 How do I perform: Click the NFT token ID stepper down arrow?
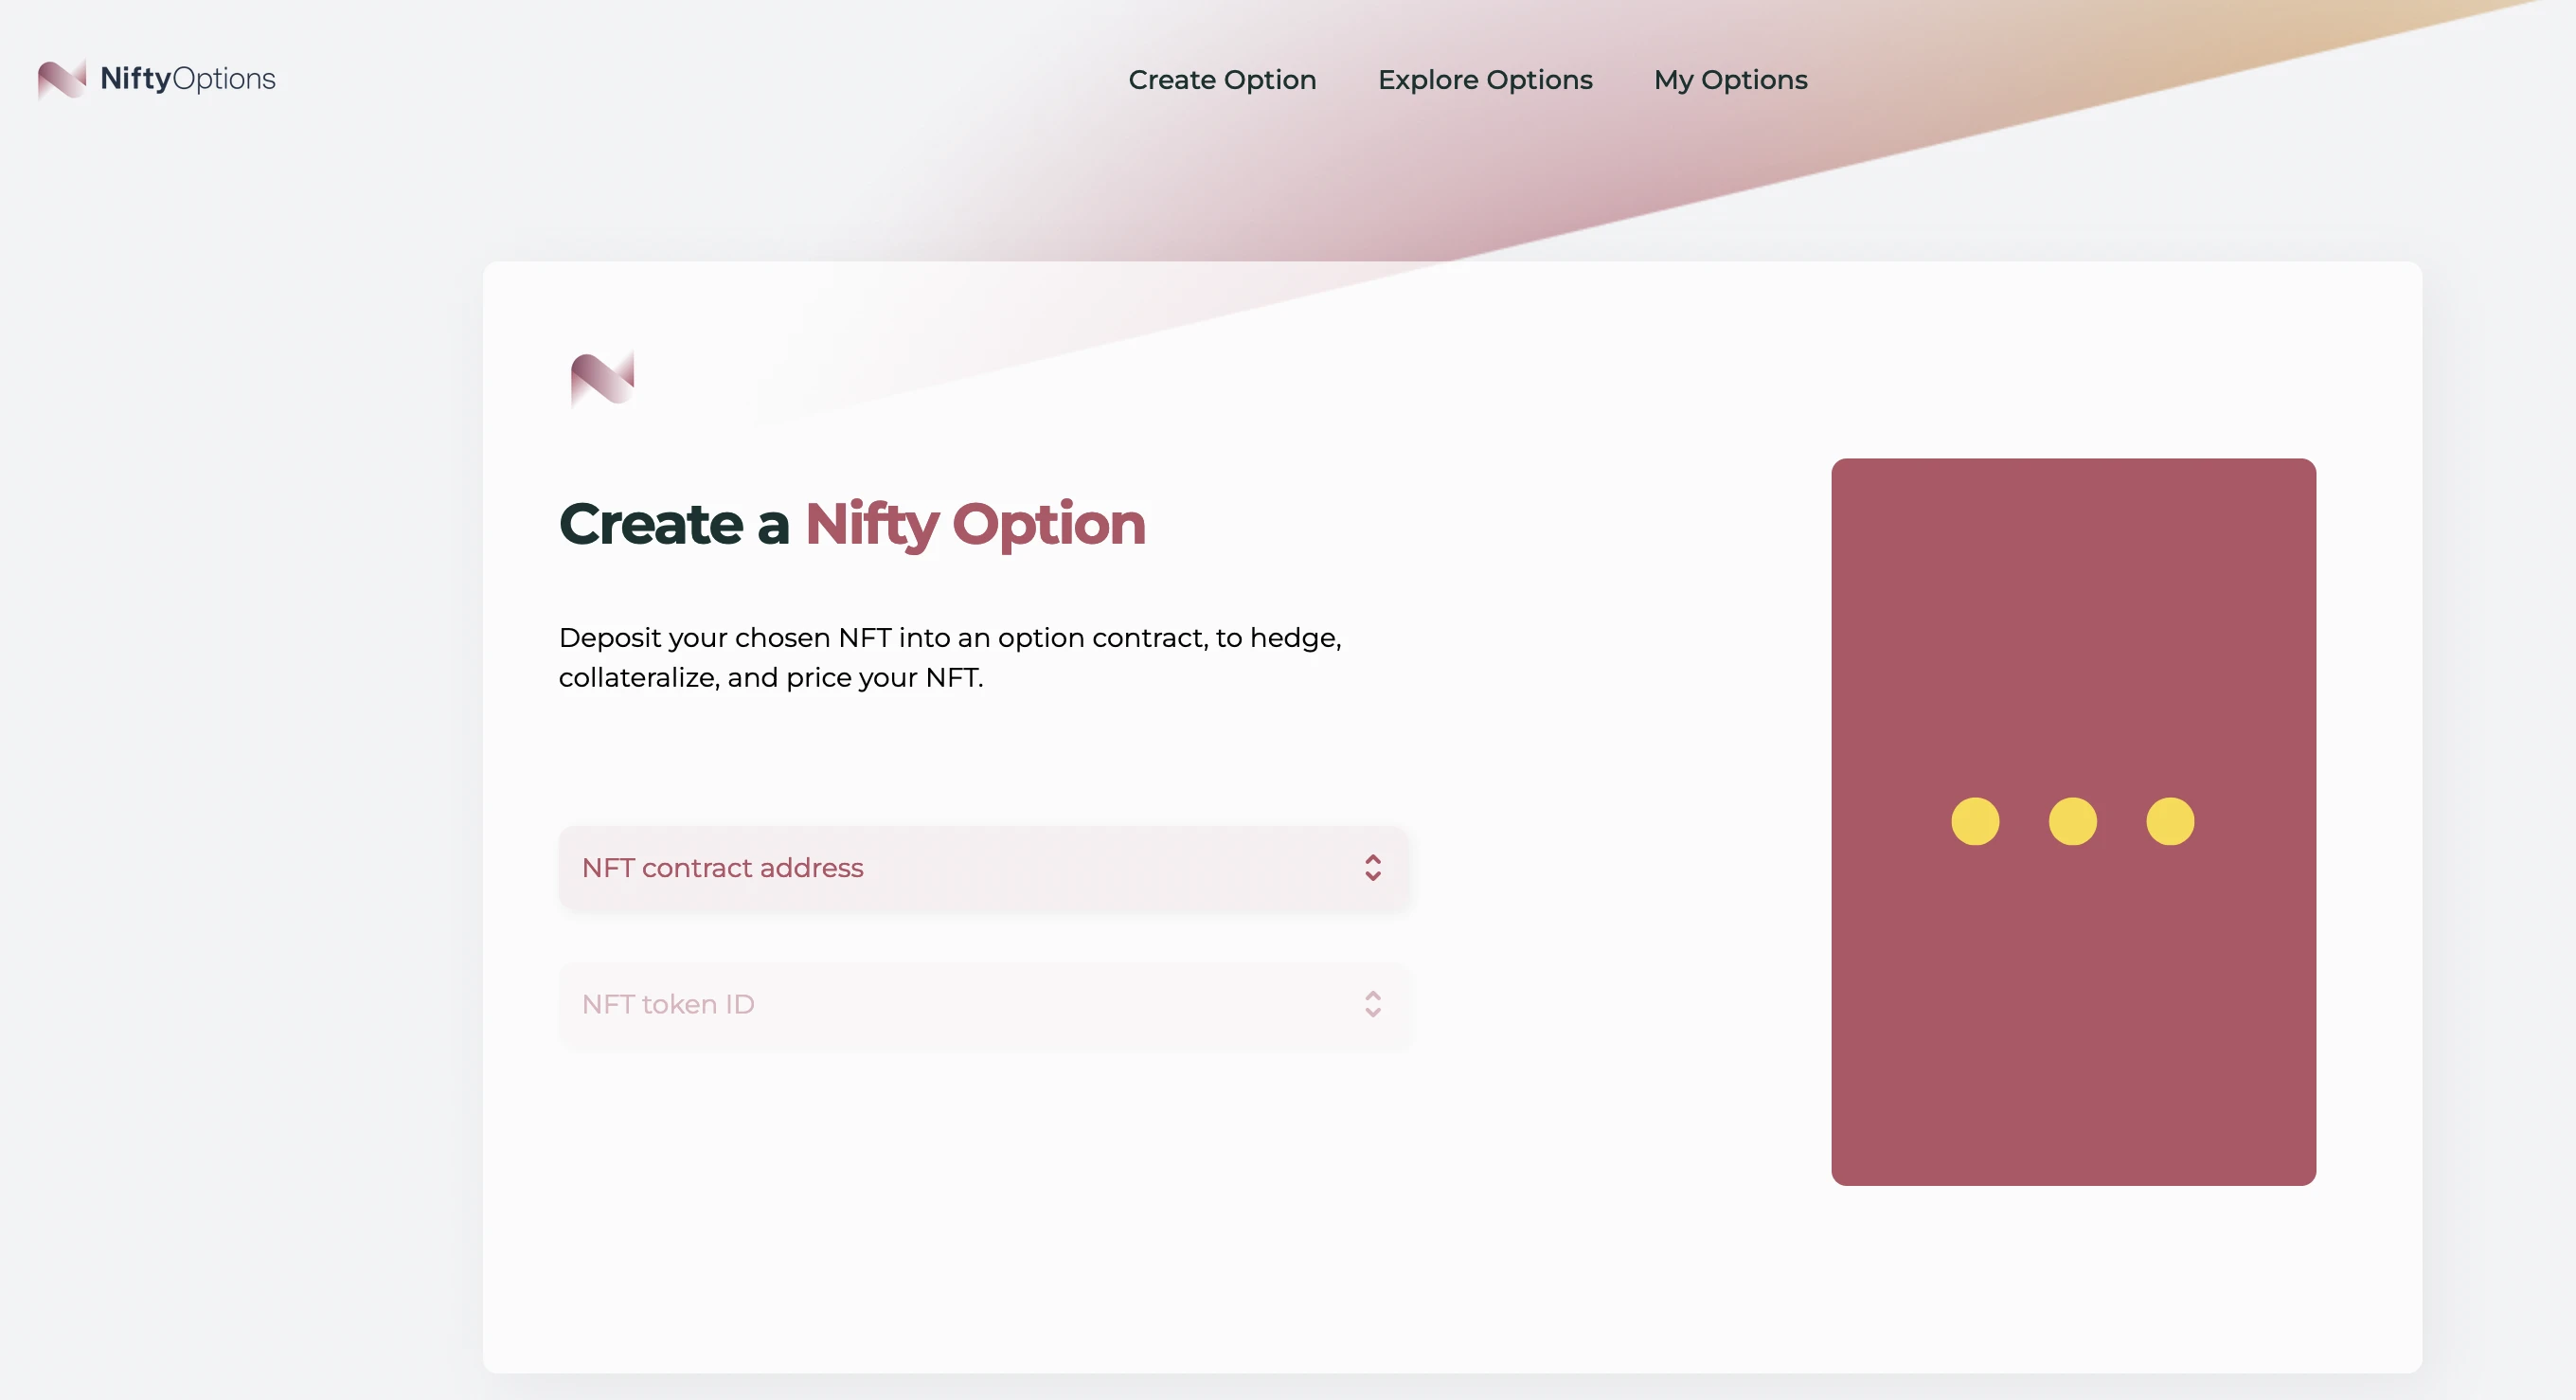tap(1373, 1012)
